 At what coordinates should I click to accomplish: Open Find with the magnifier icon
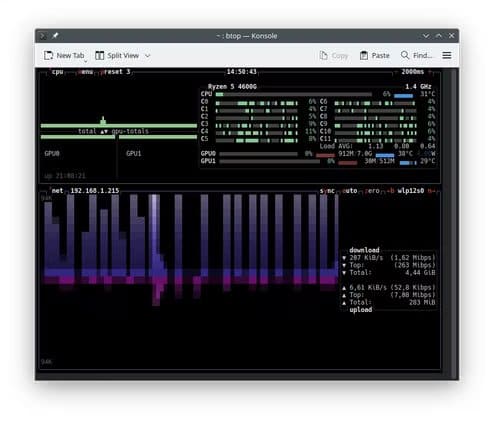pyautogui.click(x=405, y=55)
